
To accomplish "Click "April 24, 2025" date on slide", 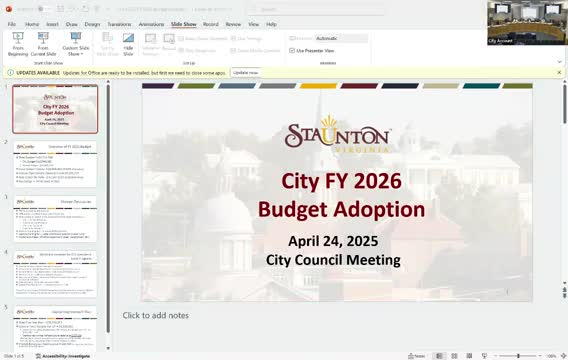I will [333, 241].
